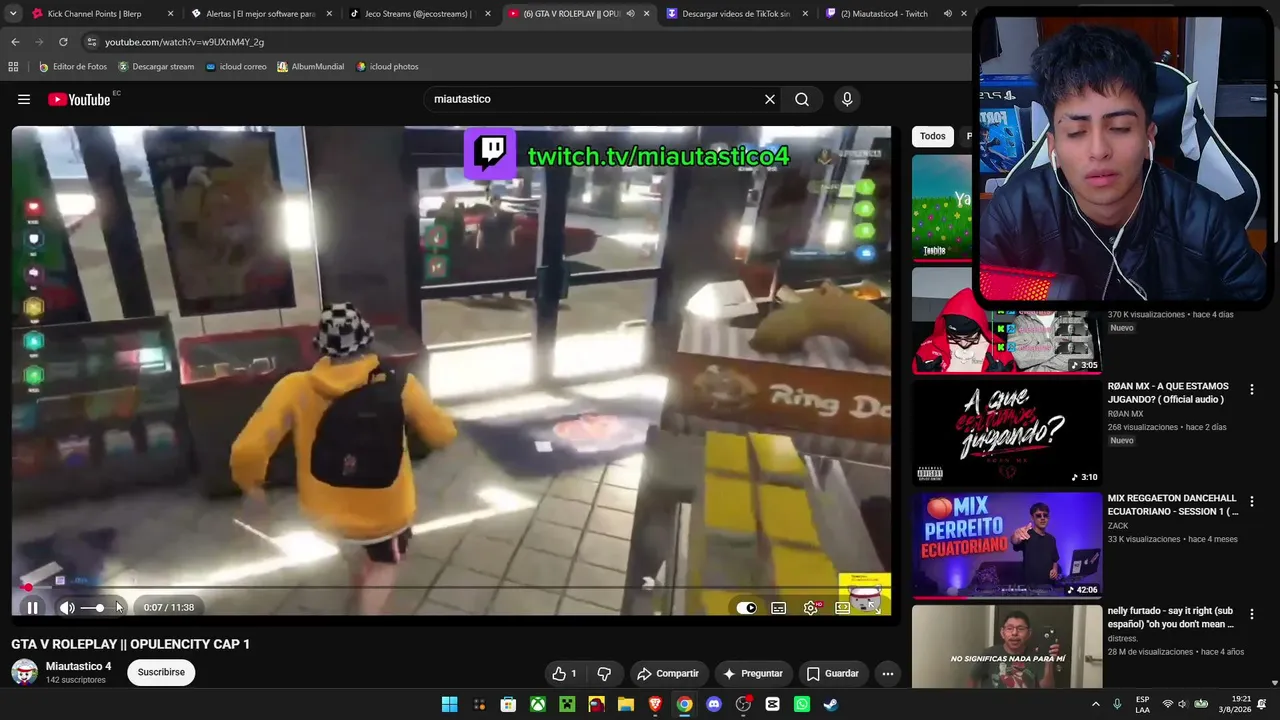
Task: Dislike the video with the thumbs-down button
Action: (604, 674)
